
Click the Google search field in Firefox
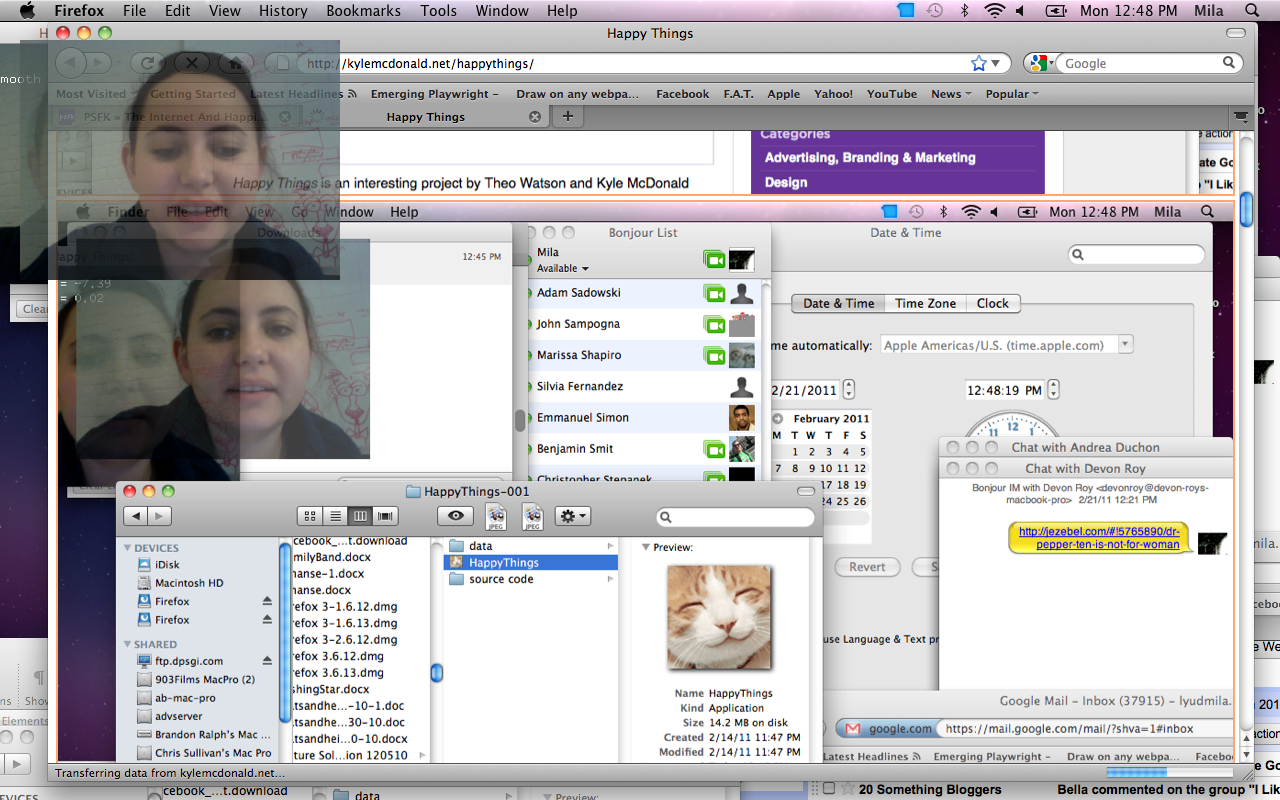1140,63
